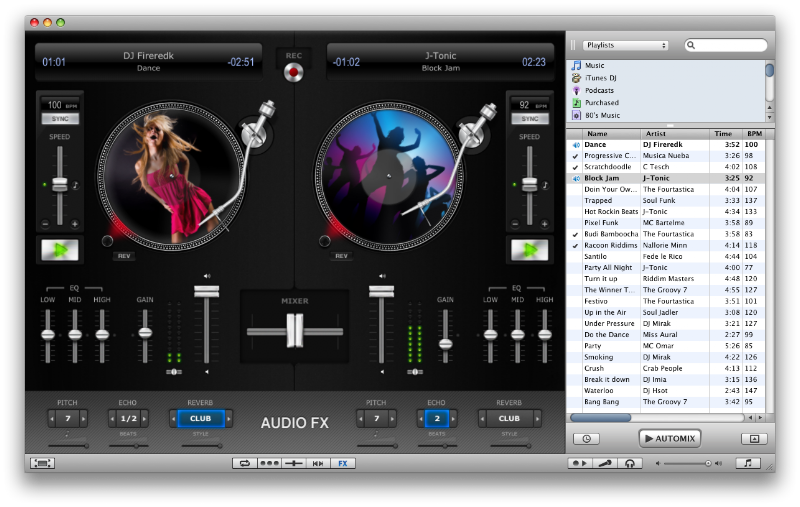Decrease left deck echo beats from 1/2

pyautogui.click(x=112, y=419)
